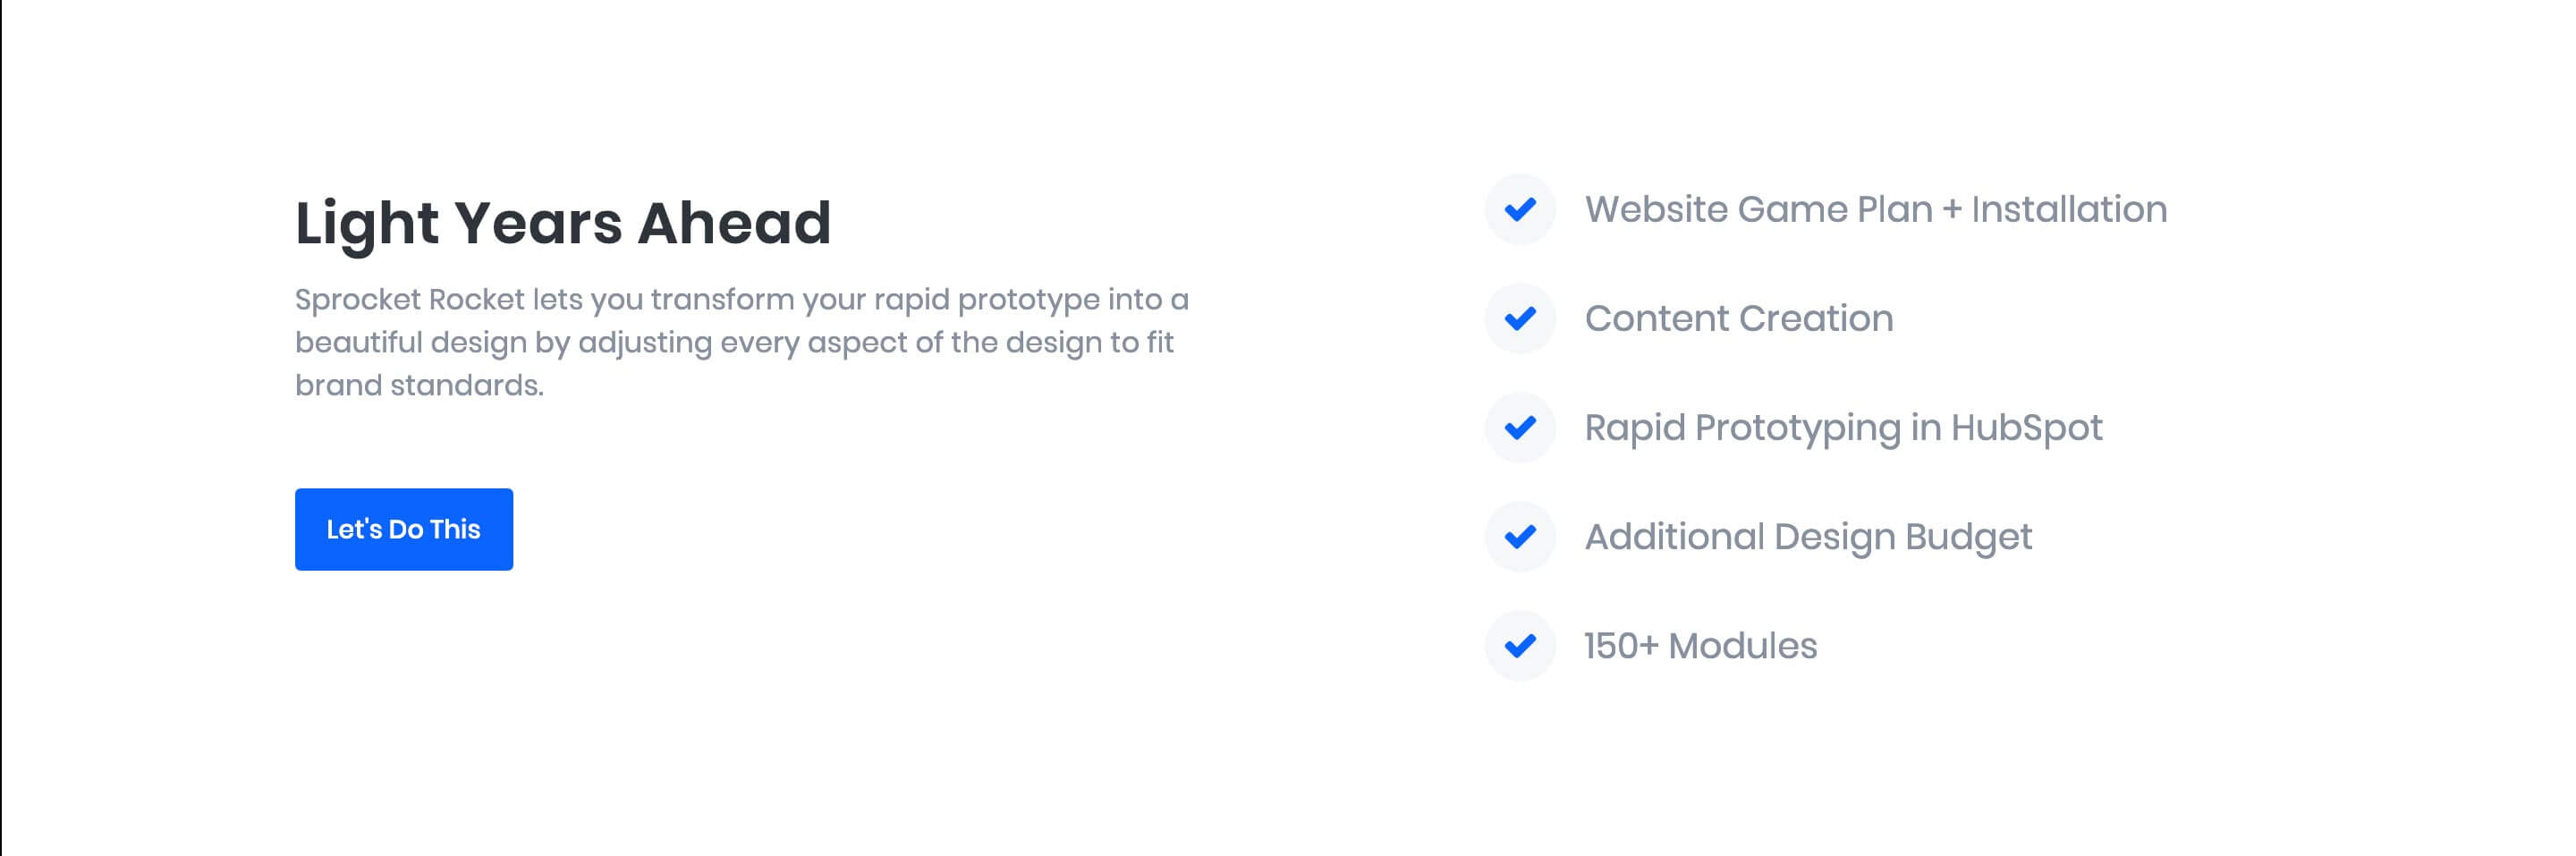Click checkmark icon beside 150+ Modules
Image resolution: width=2576 pixels, height=856 pixels.
pyautogui.click(x=1520, y=645)
